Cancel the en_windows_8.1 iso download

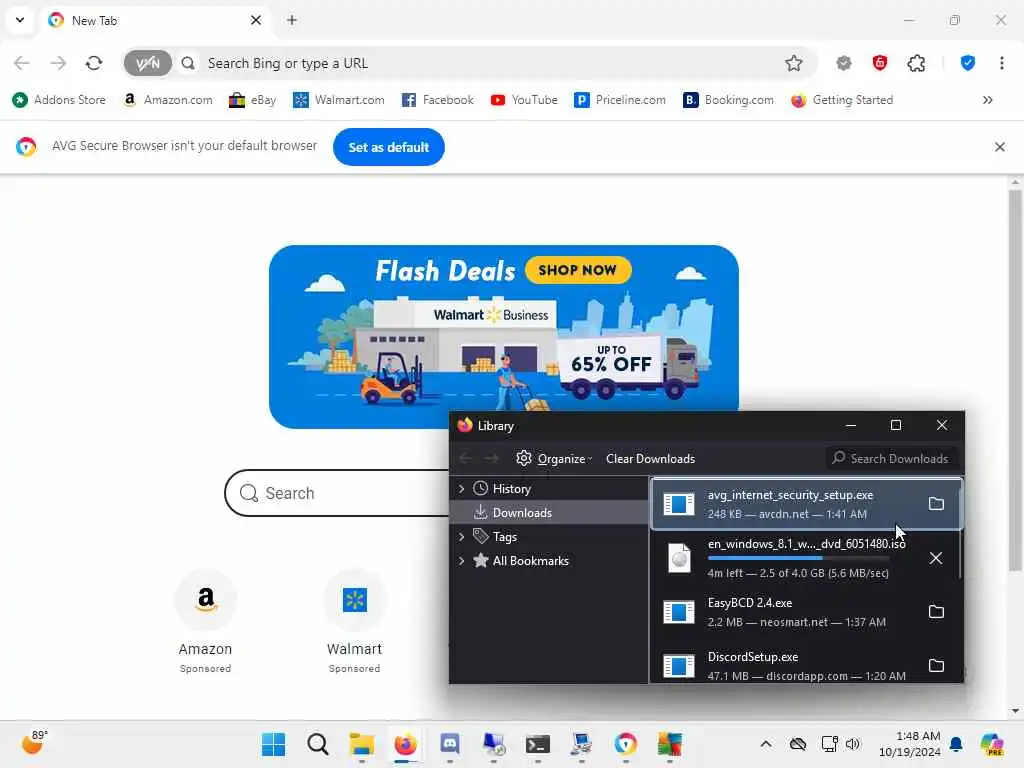tap(936, 558)
